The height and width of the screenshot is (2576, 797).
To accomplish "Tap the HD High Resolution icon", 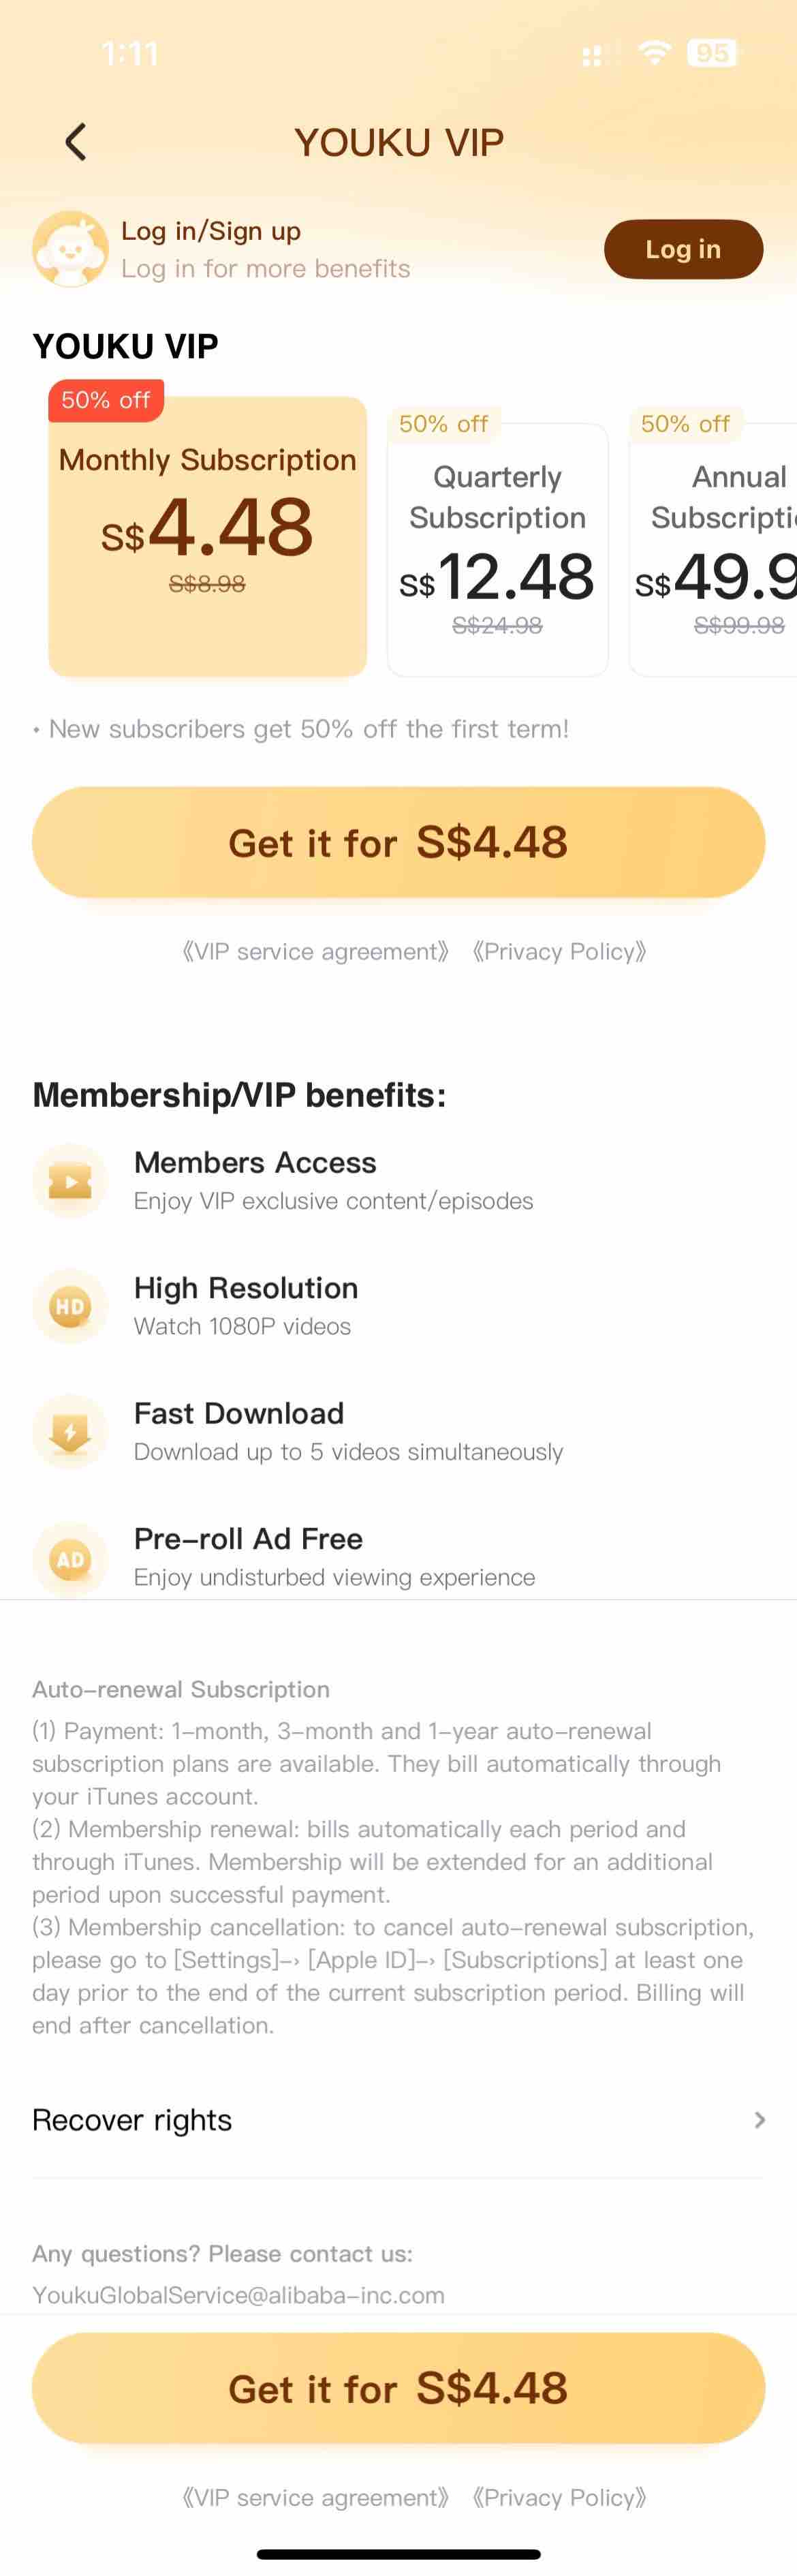I will (x=70, y=1306).
